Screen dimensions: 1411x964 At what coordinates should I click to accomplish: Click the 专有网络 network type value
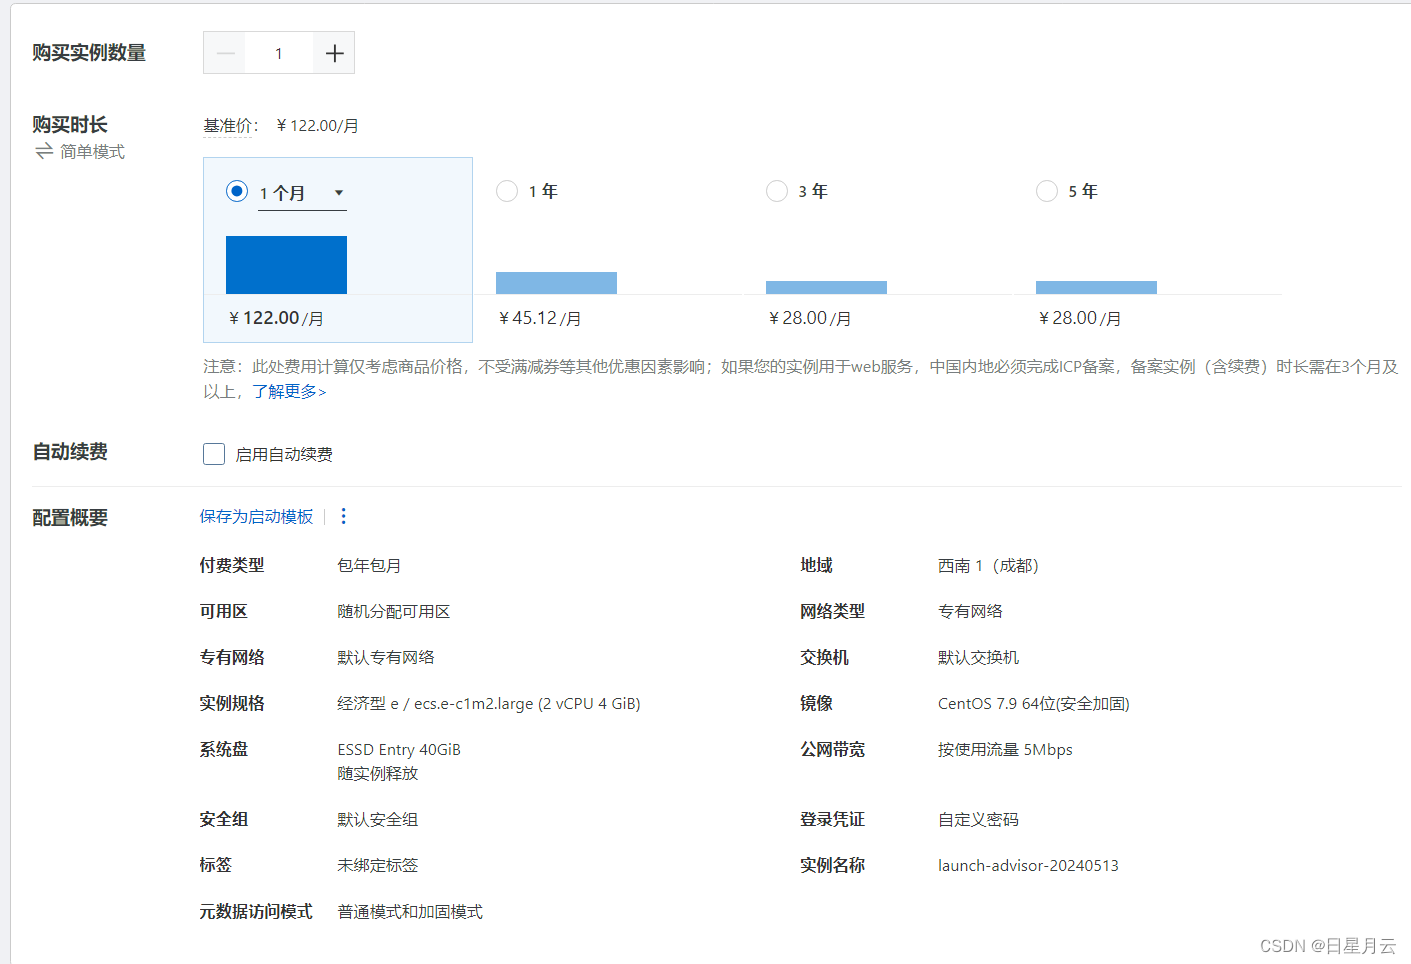[970, 611]
